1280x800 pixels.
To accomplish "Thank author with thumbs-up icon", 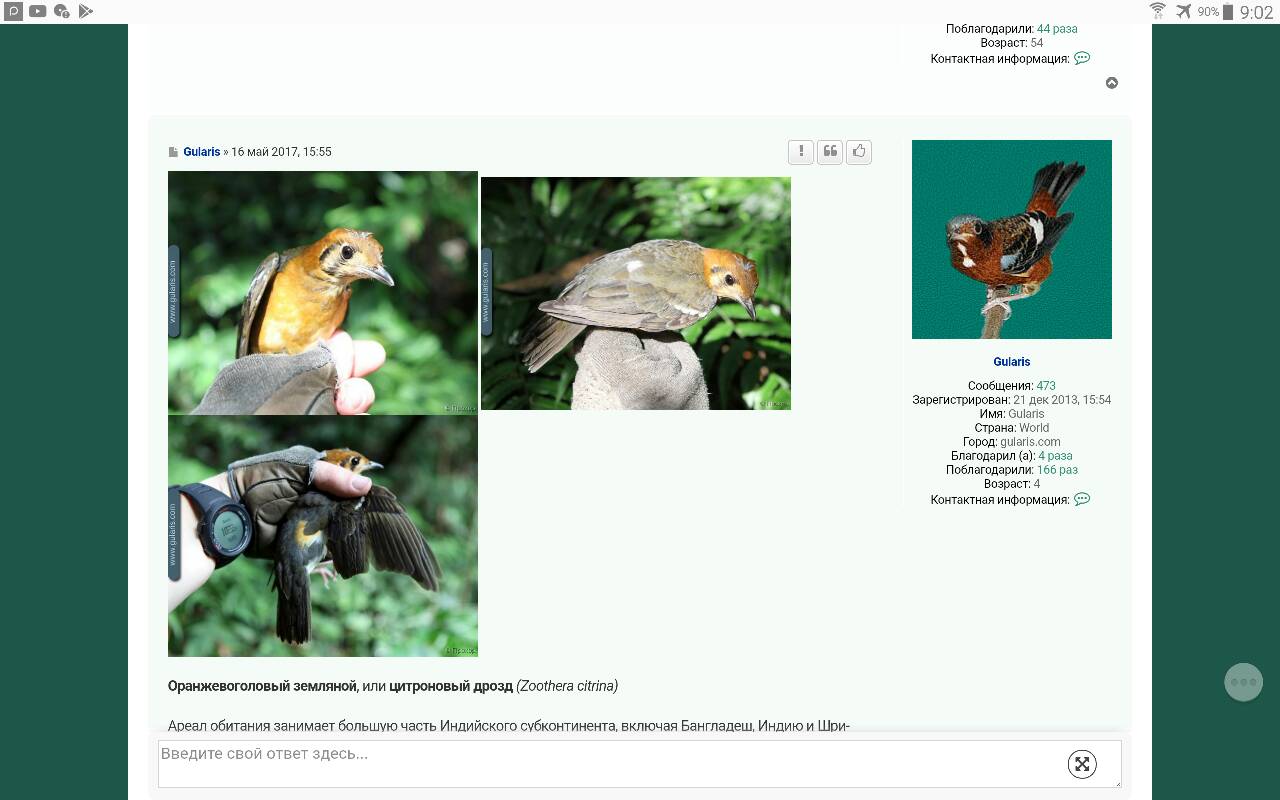I will tap(859, 152).
